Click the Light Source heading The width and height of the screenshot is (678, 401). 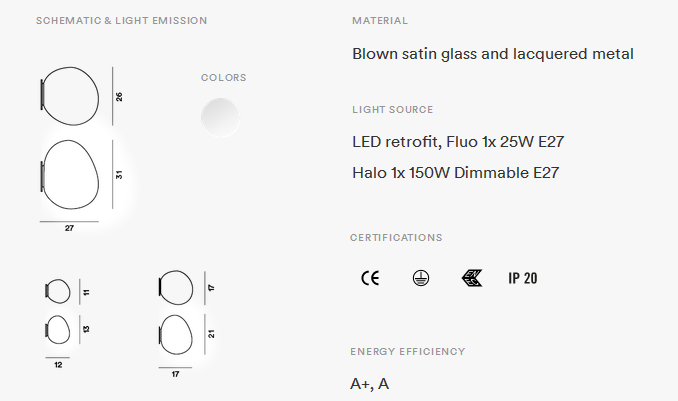(393, 110)
